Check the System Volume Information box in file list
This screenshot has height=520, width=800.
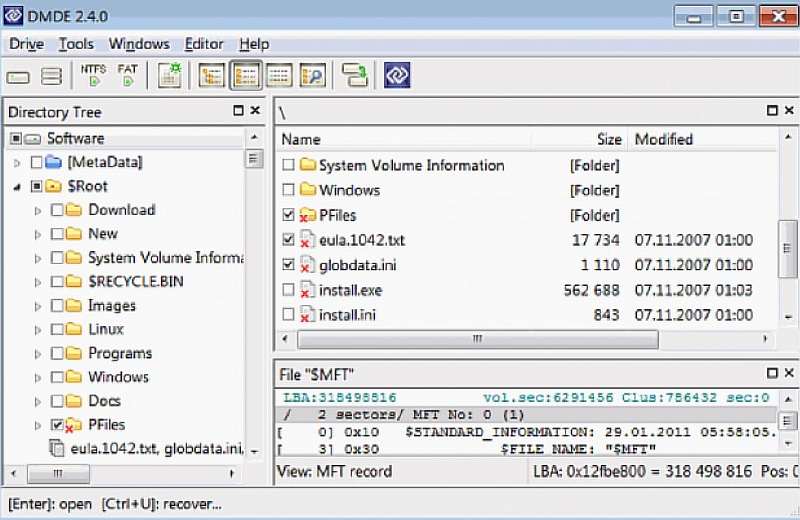coord(288,165)
